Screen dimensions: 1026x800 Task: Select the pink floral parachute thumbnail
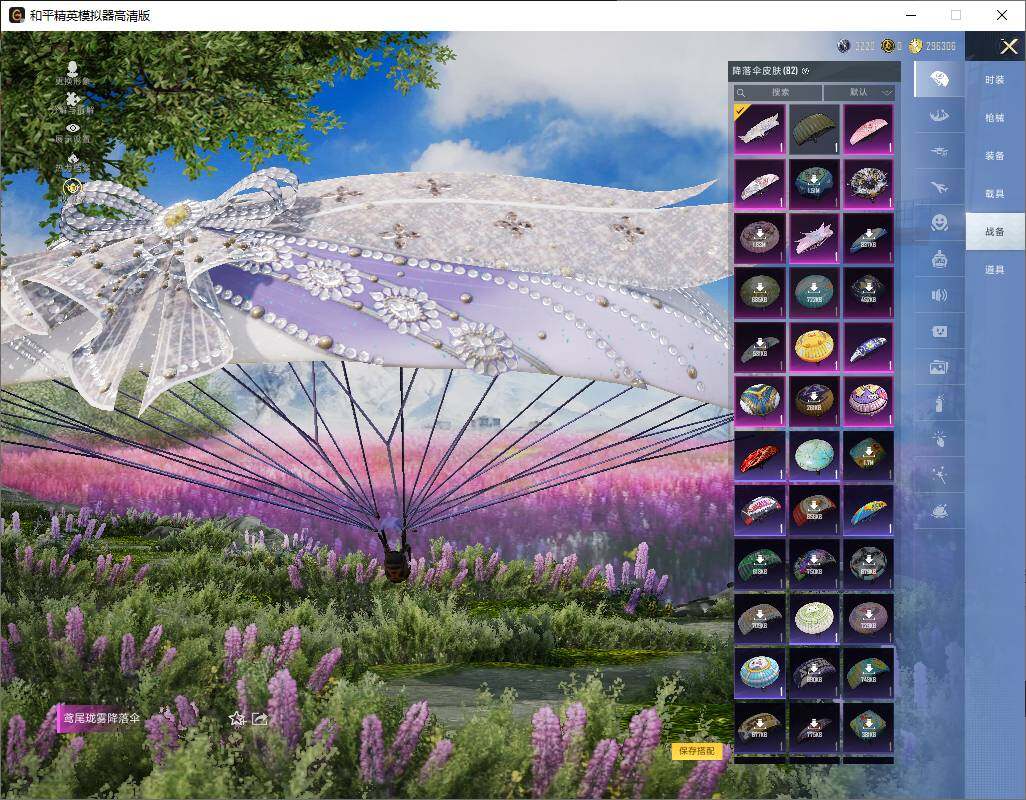(868, 129)
